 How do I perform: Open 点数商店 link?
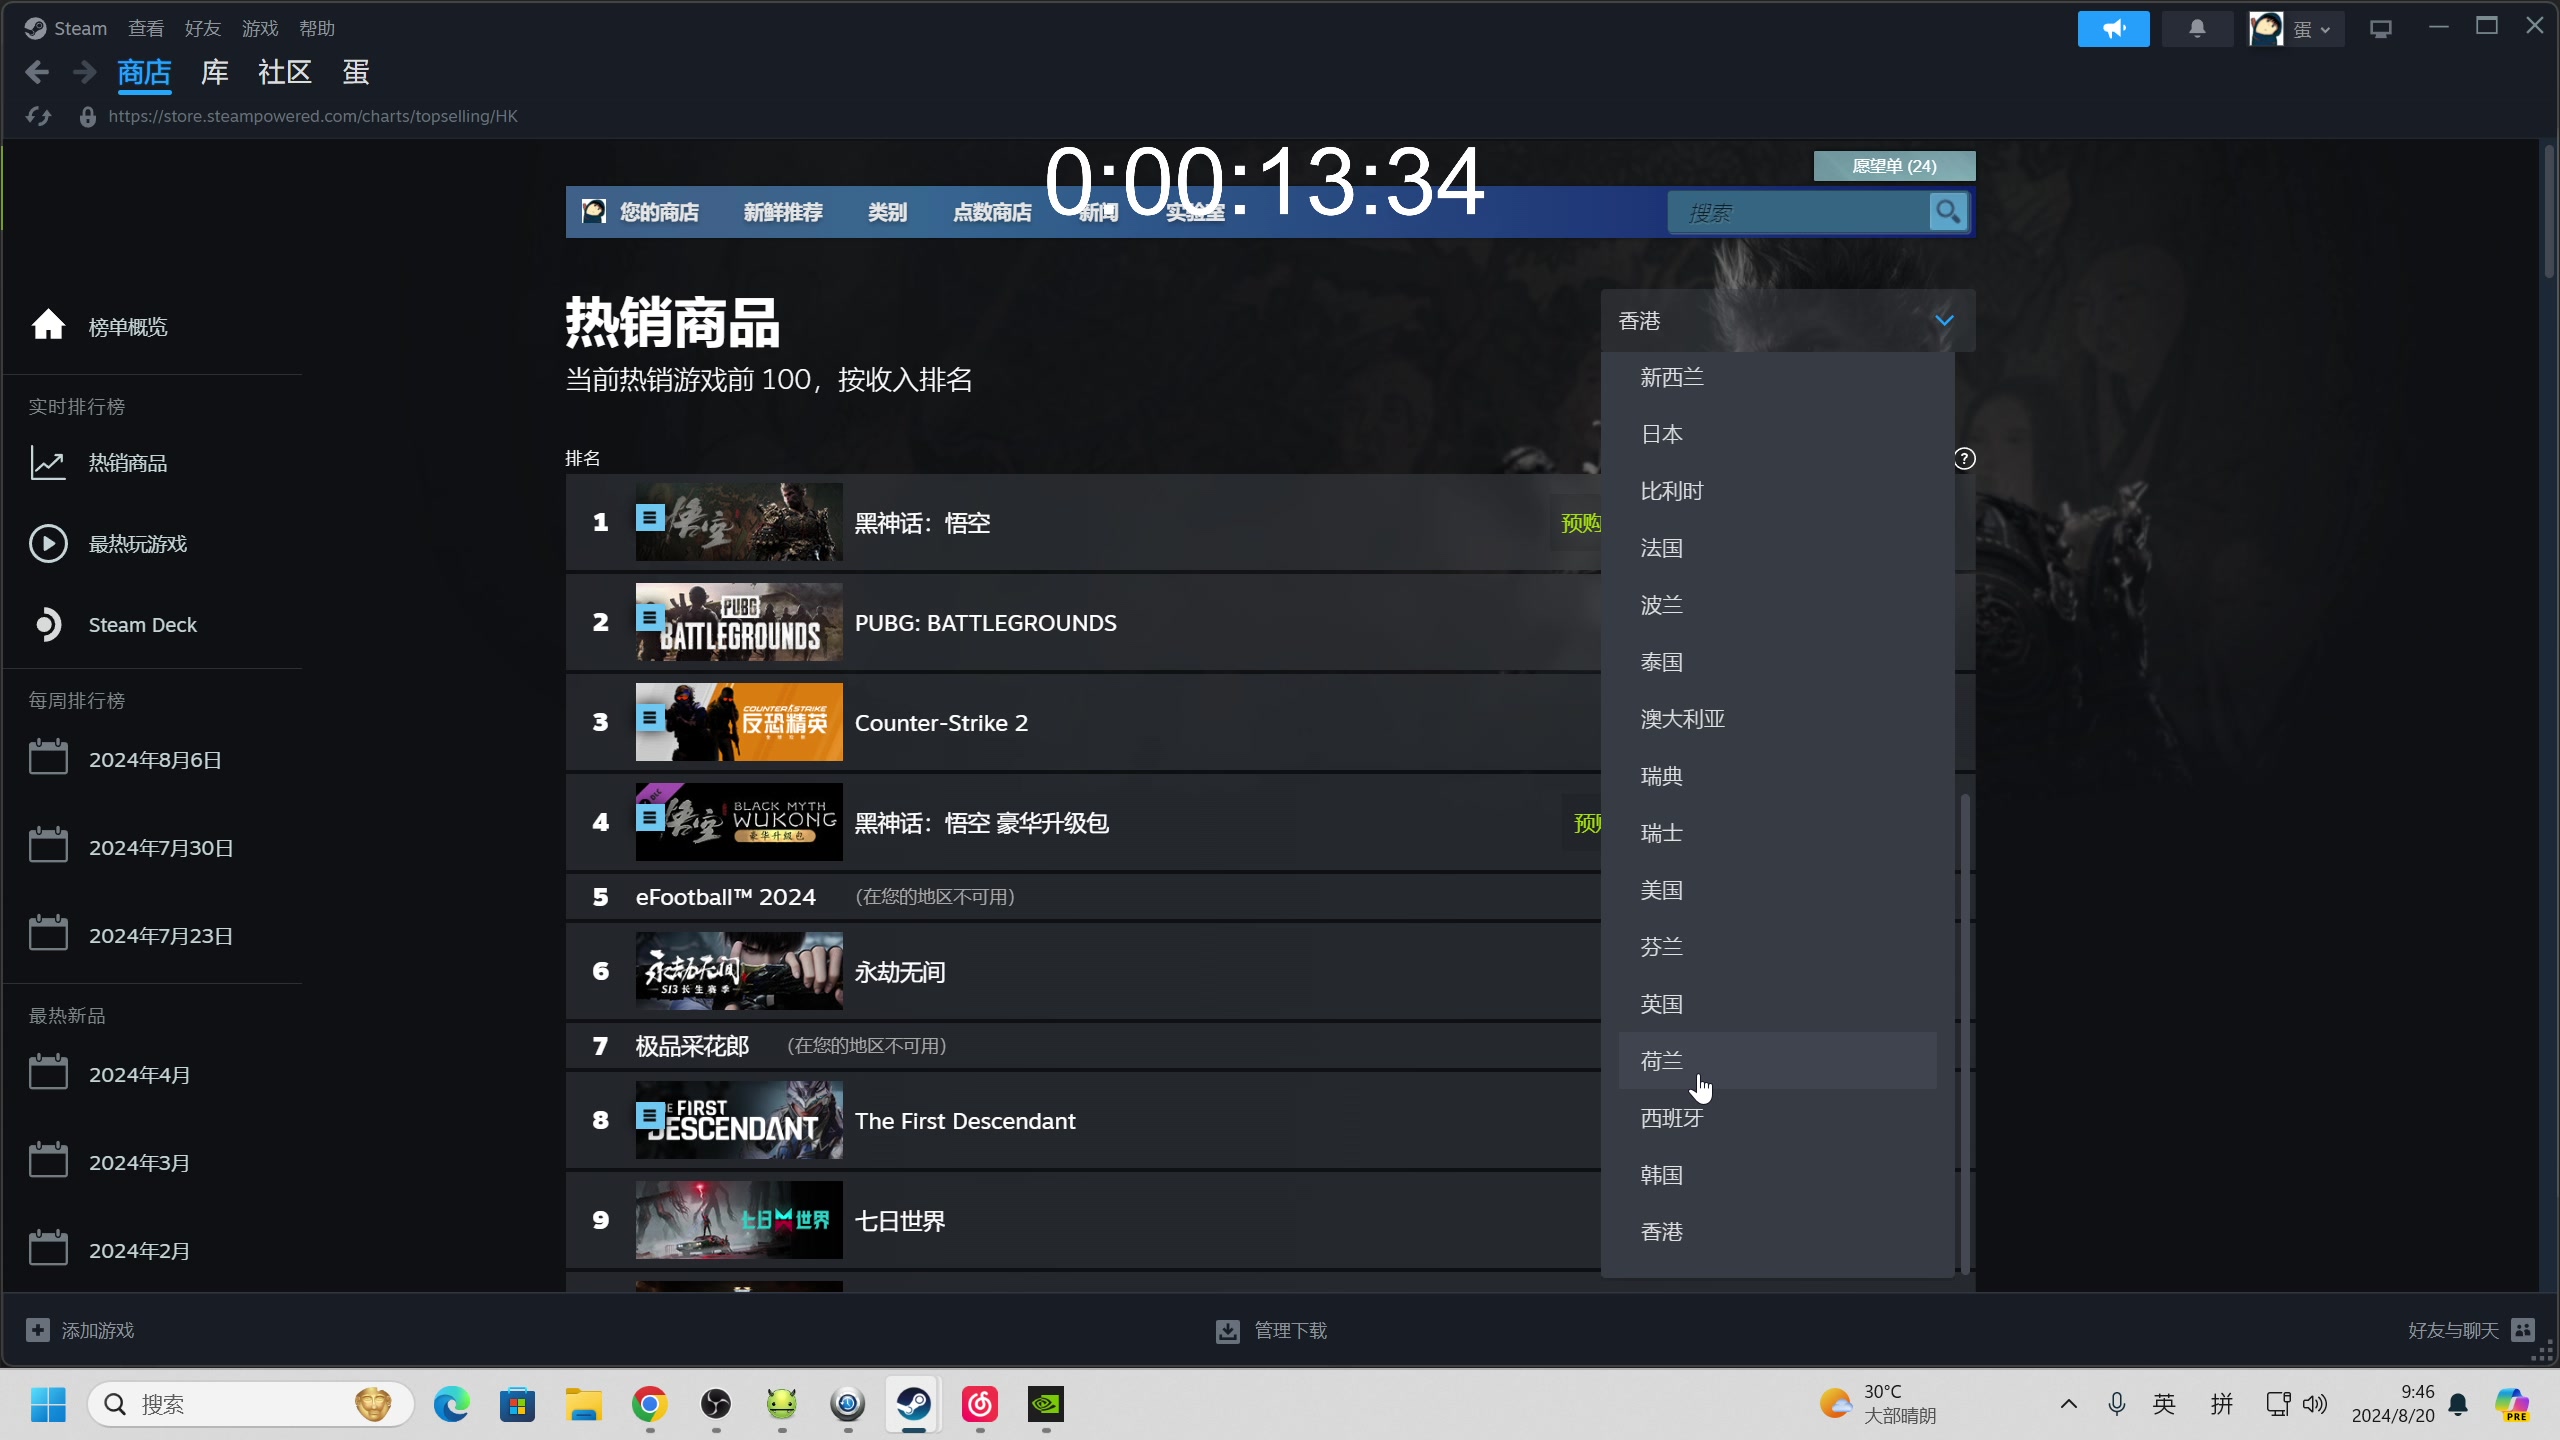point(992,212)
